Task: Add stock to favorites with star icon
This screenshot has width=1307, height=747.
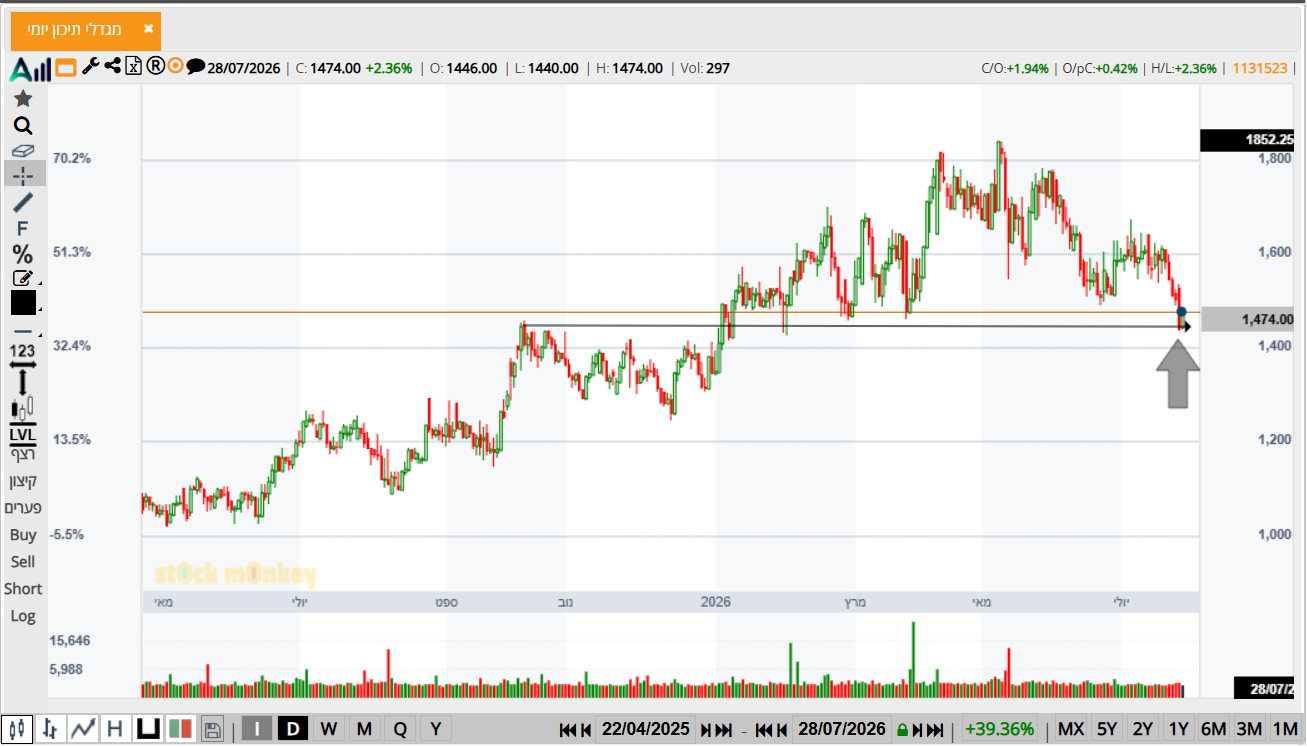Action: click(x=22, y=98)
